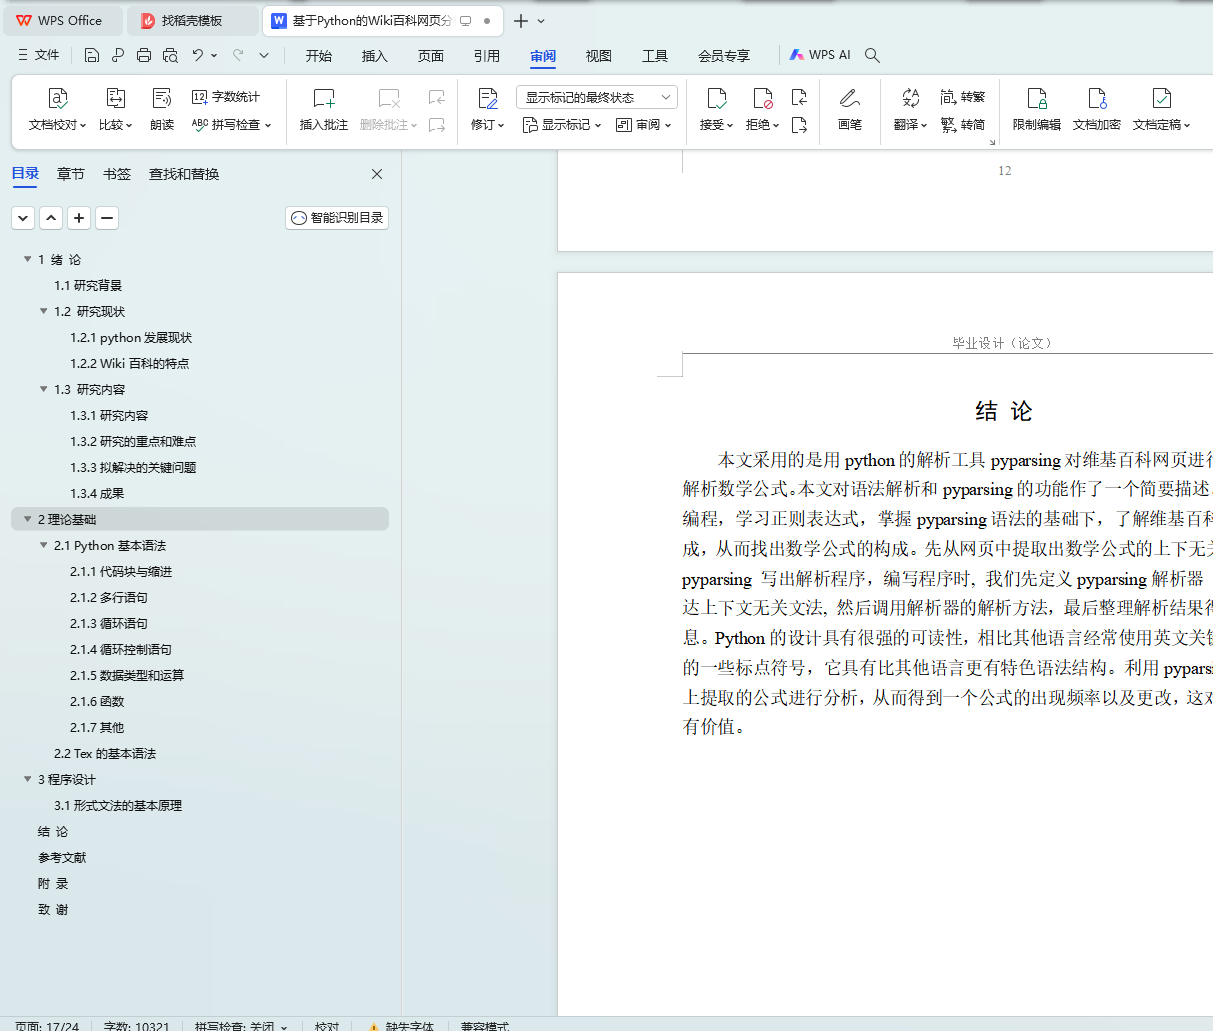This screenshot has width=1213, height=1031.
Task: Switch to the 找稻壳模板 tab
Action: (x=193, y=21)
